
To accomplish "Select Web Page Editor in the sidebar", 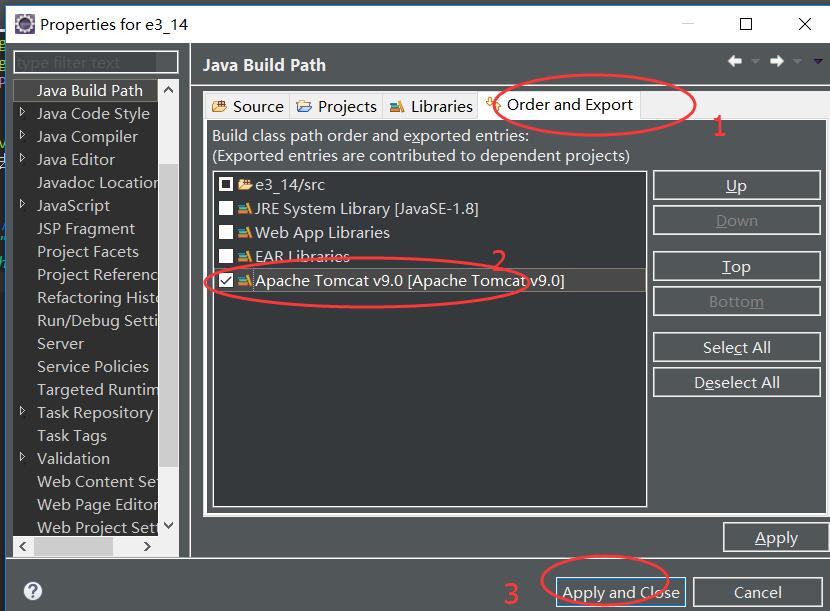I will click(x=97, y=505).
